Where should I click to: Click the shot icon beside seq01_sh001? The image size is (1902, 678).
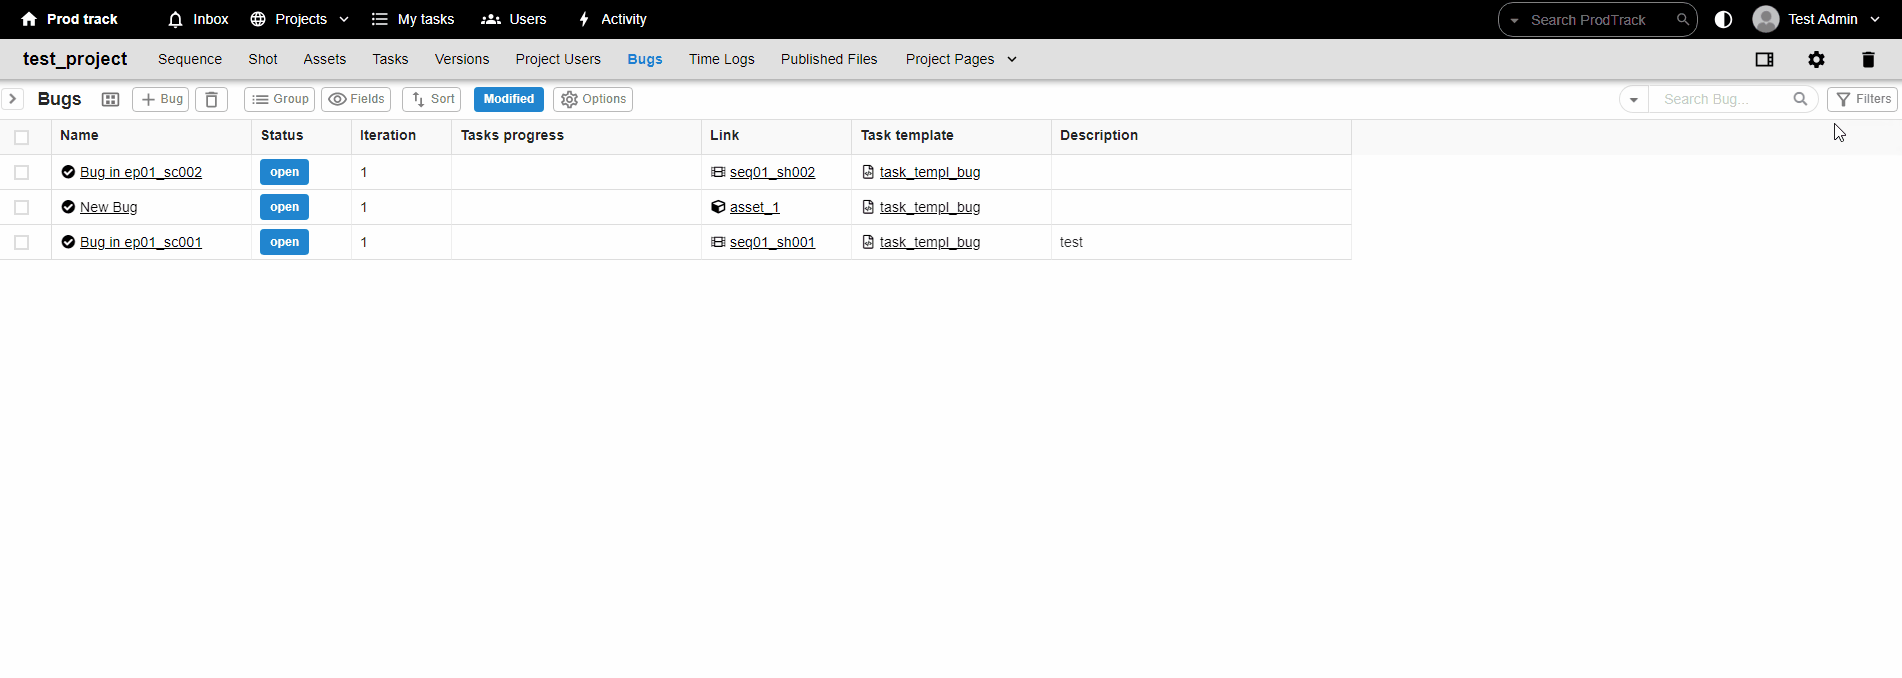pyautogui.click(x=718, y=242)
